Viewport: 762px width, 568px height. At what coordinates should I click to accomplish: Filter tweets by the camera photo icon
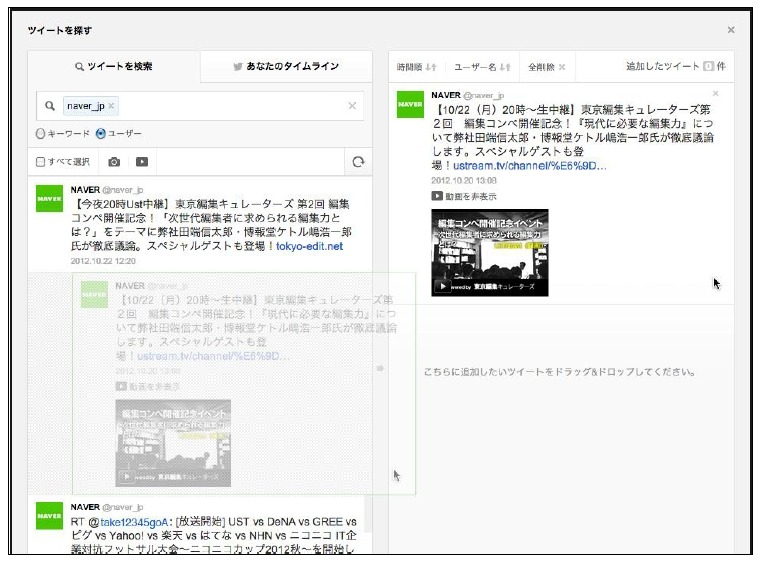tap(114, 162)
